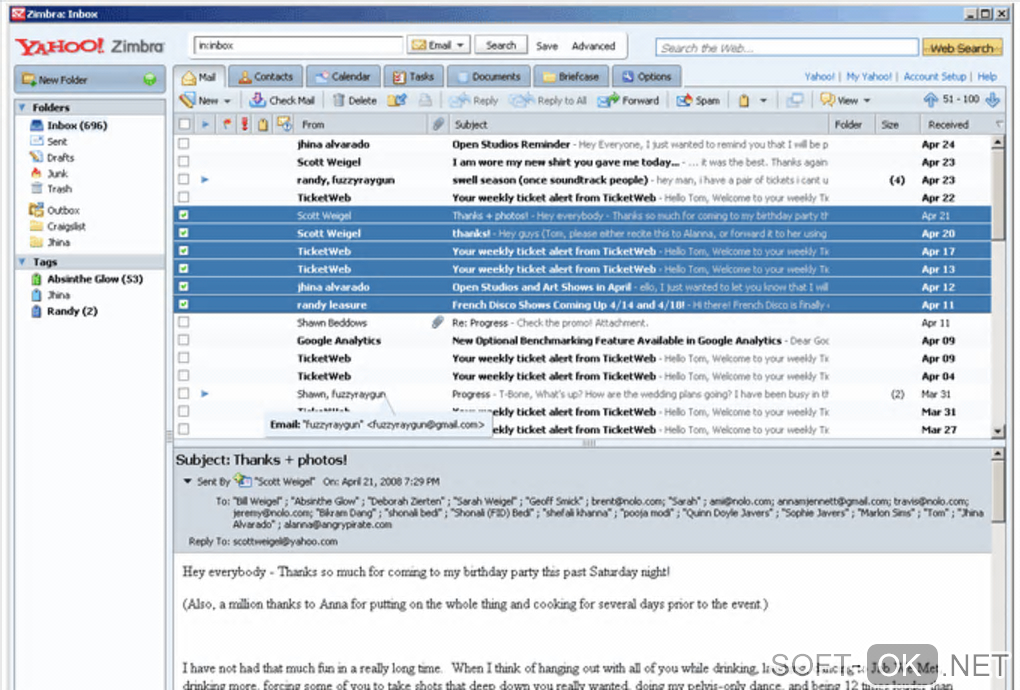The width and height of the screenshot is (1020, 690).
Task: Check the Google Analytics message checkbox
Action: pos(184,340)
